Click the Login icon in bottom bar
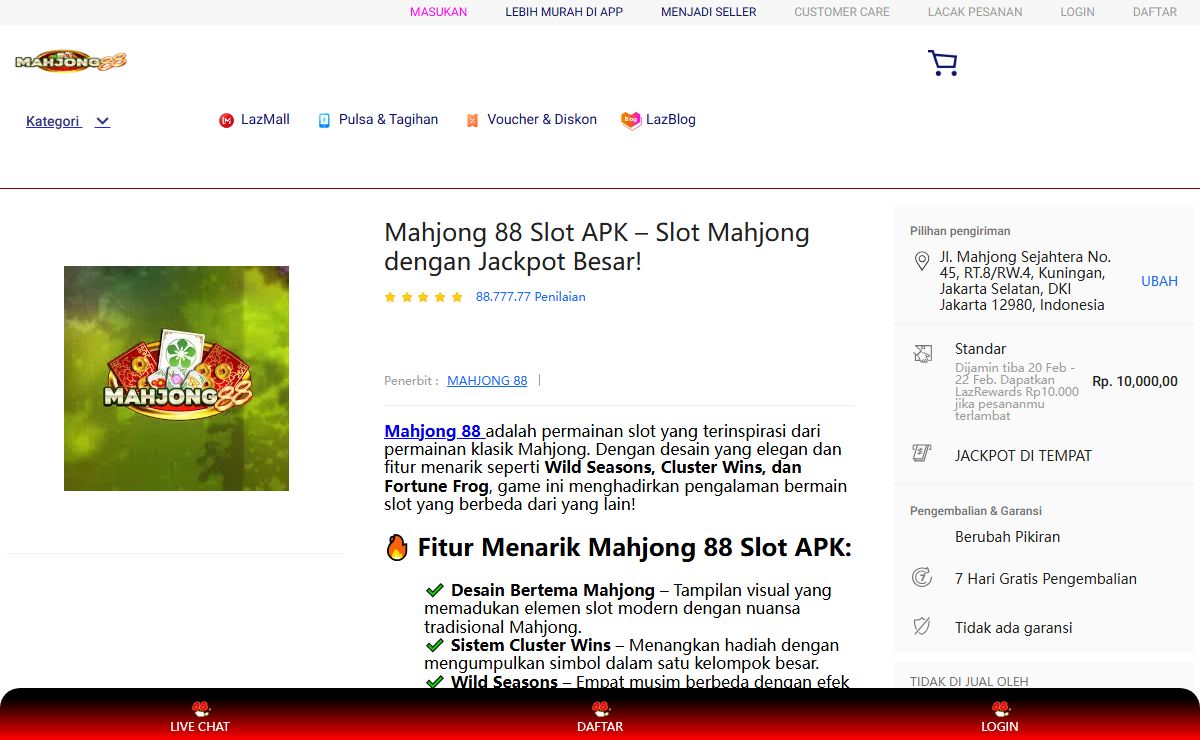This screenshot has height=740, width=1200. tap(1000, 708)
